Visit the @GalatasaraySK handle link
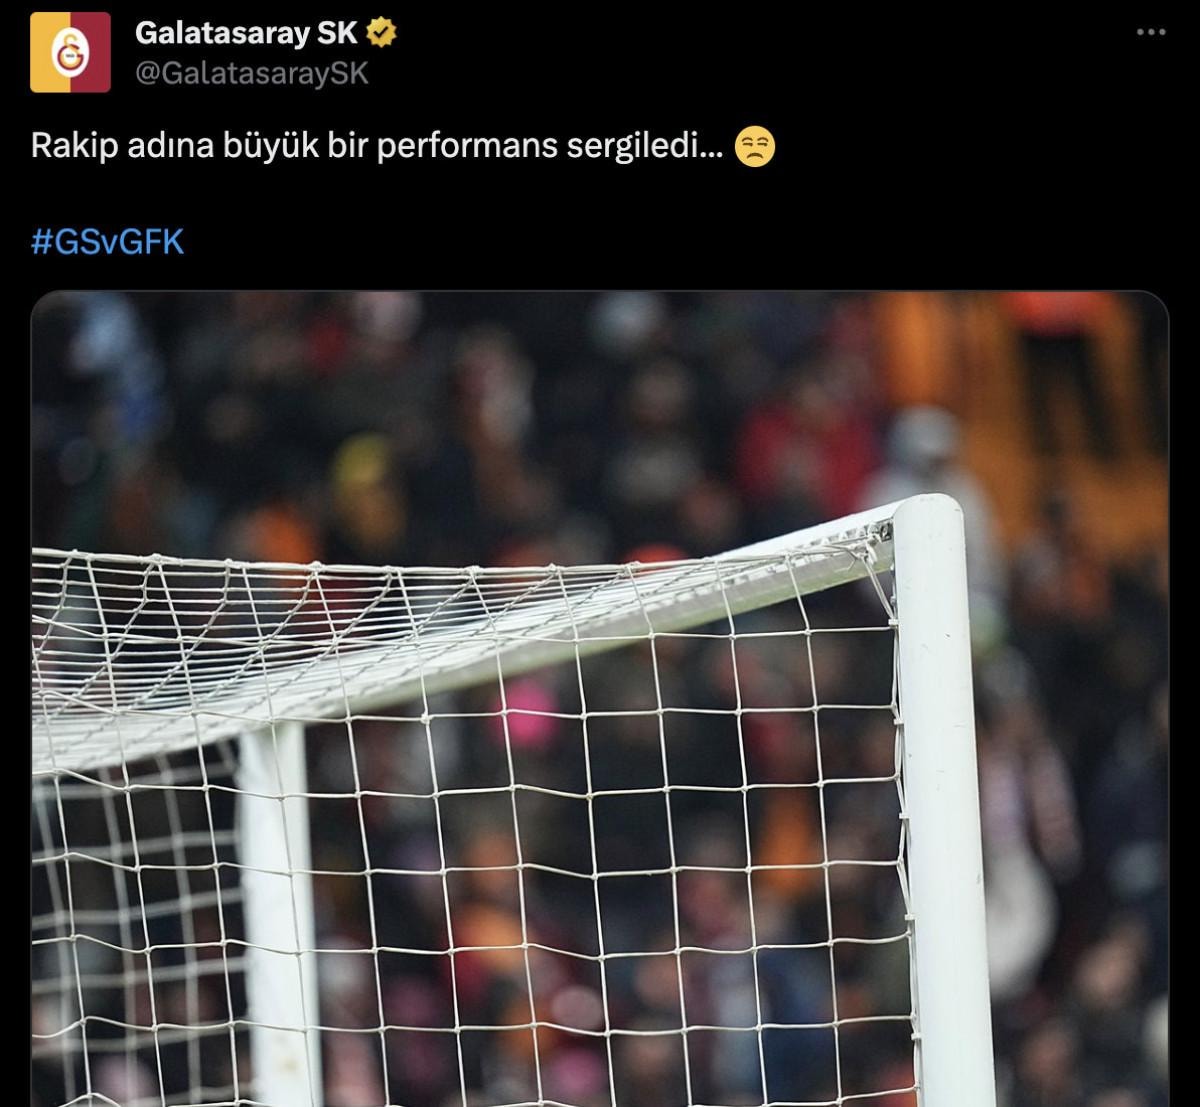This screenshot has height=1107, width=1200. [252, 73]
